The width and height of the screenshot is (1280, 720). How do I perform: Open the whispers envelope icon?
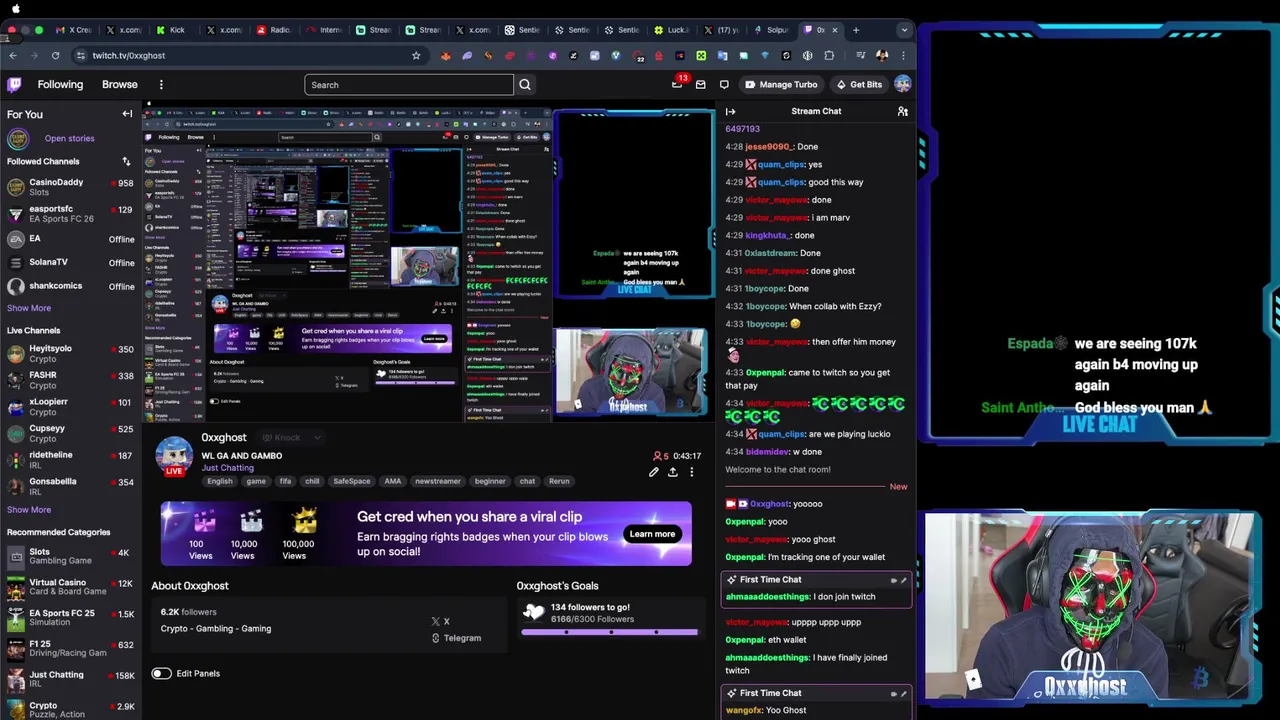[701, 85]
